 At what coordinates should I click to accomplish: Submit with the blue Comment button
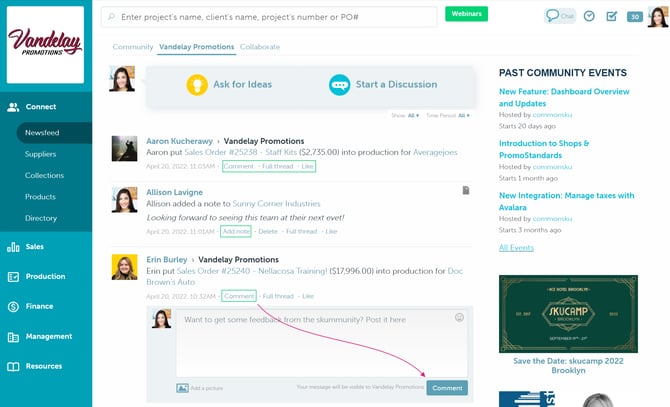click(x=446, y=387)
